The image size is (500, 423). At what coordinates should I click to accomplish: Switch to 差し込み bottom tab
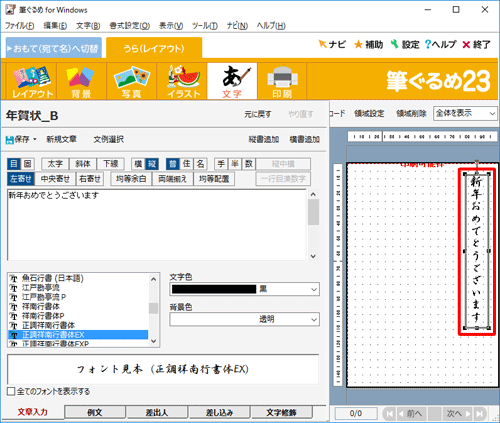pos(219,412)
